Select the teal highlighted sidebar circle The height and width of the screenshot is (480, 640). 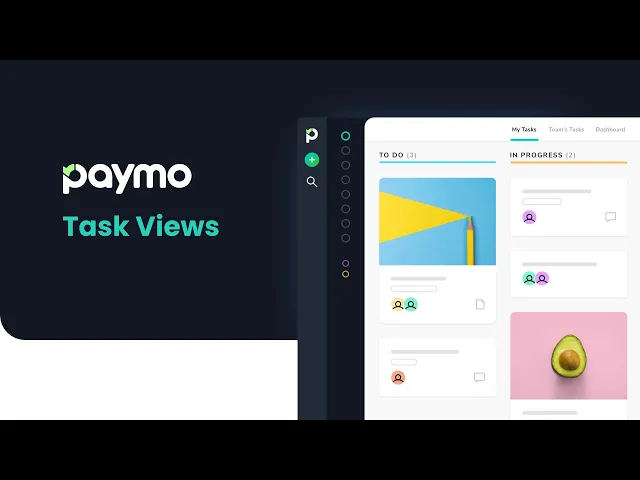click(x=345, y=136)
